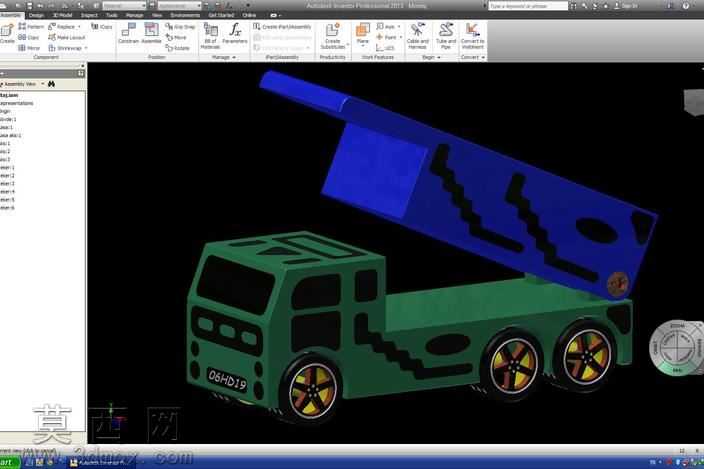Select the Constrain tool
704x469 pixels.
(x=128, y=34)
